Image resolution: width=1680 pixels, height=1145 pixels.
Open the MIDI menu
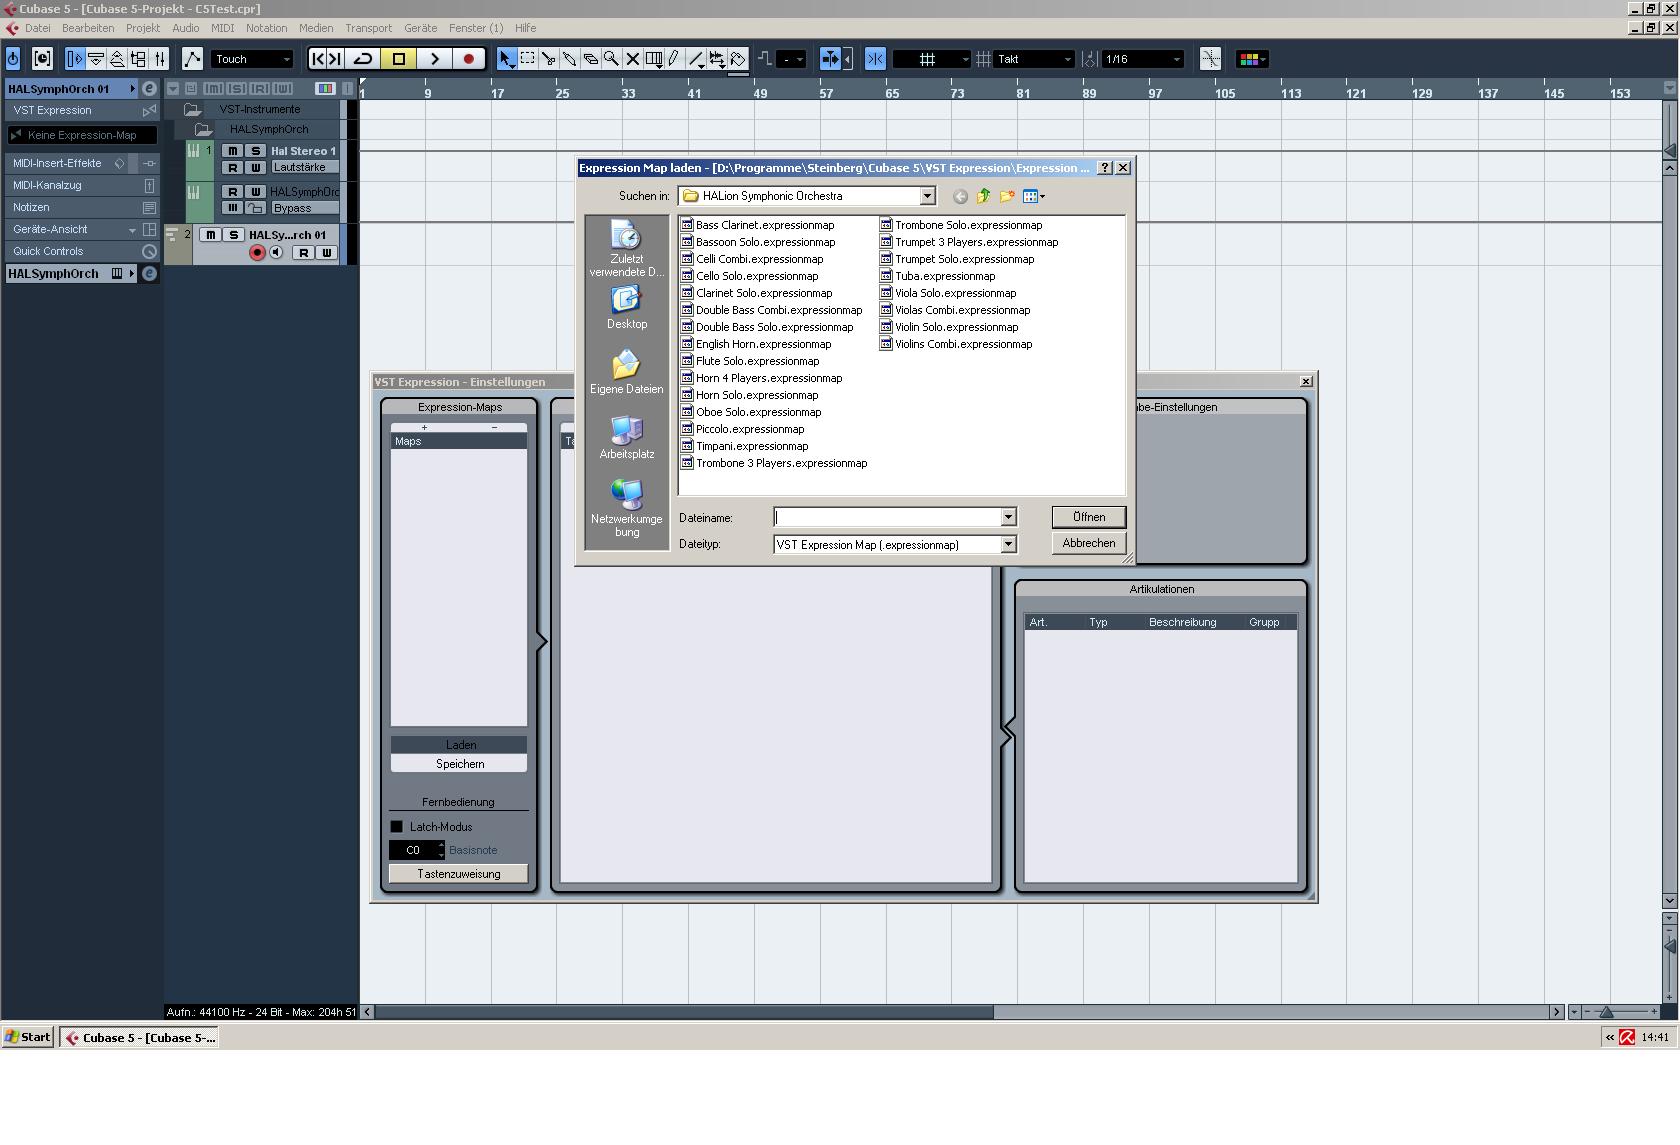(222, 28)
